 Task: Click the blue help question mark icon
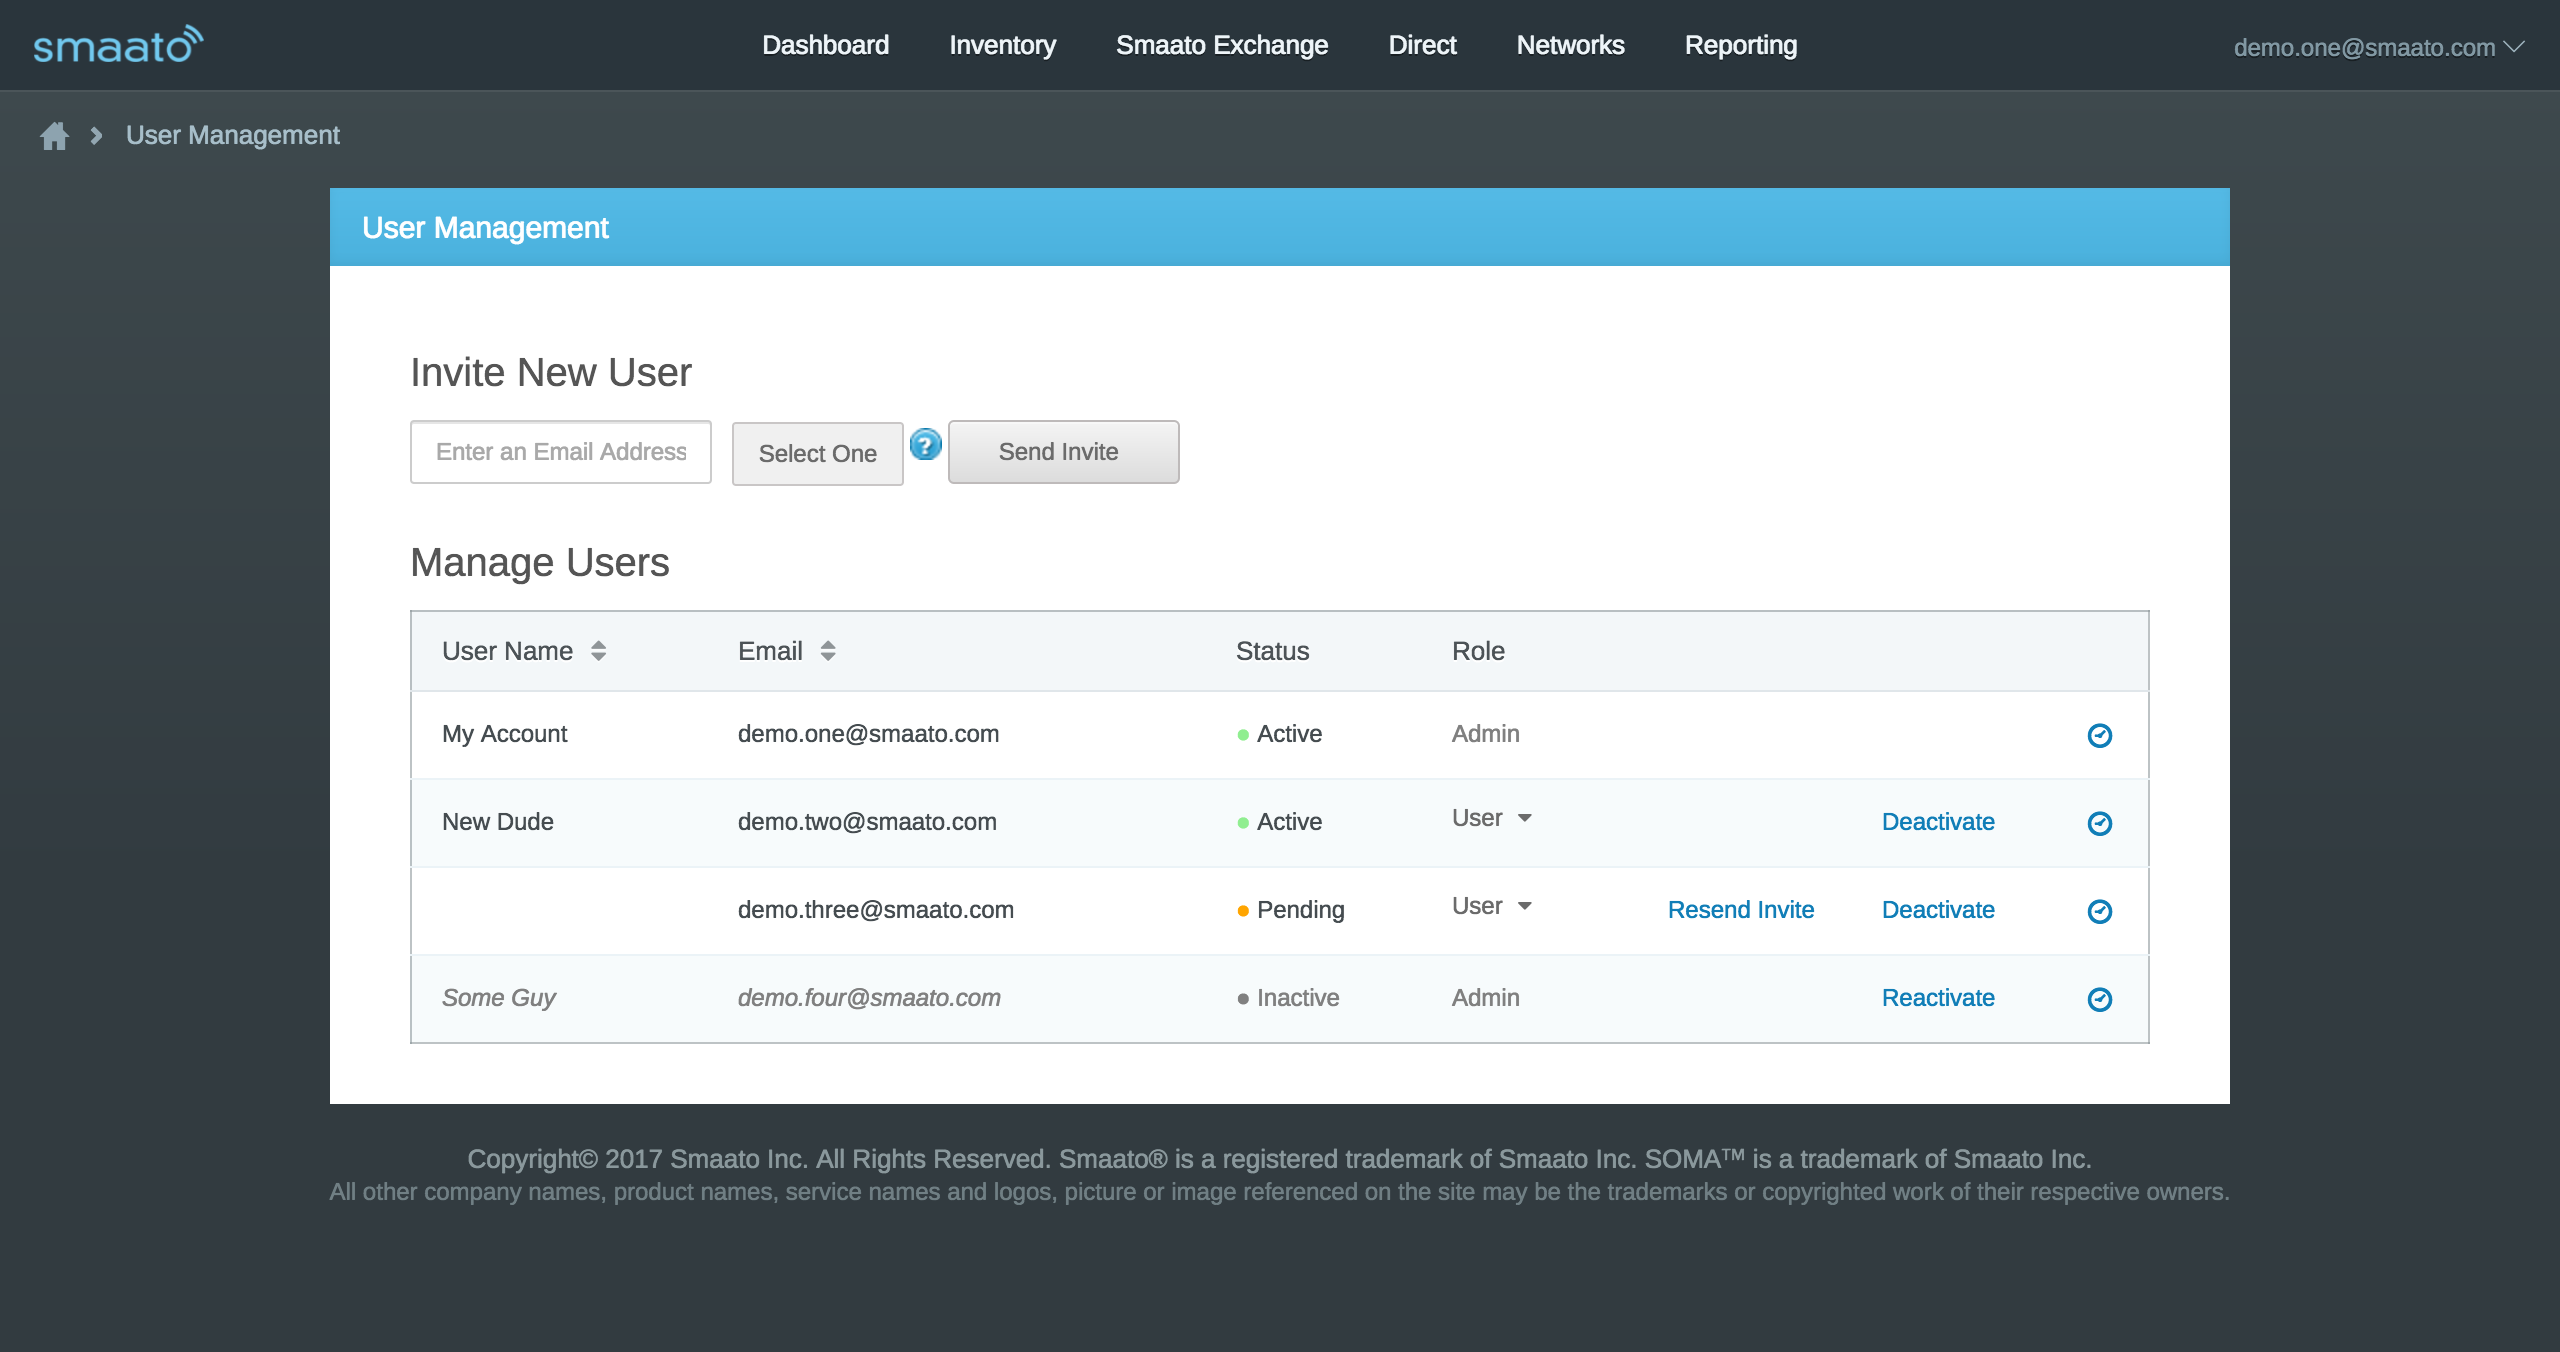point(925,444)
